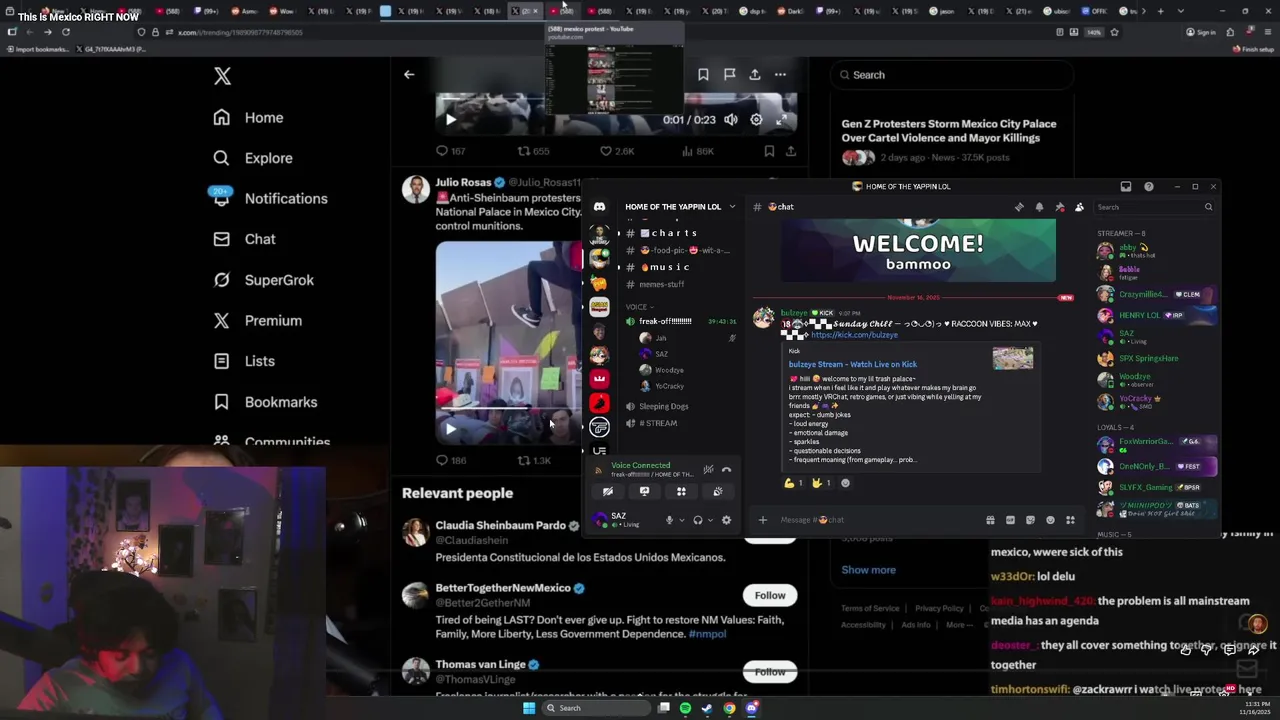Bookmark the X post from top bar
The image size is (1280, 720).
click(x=703, y=74)
